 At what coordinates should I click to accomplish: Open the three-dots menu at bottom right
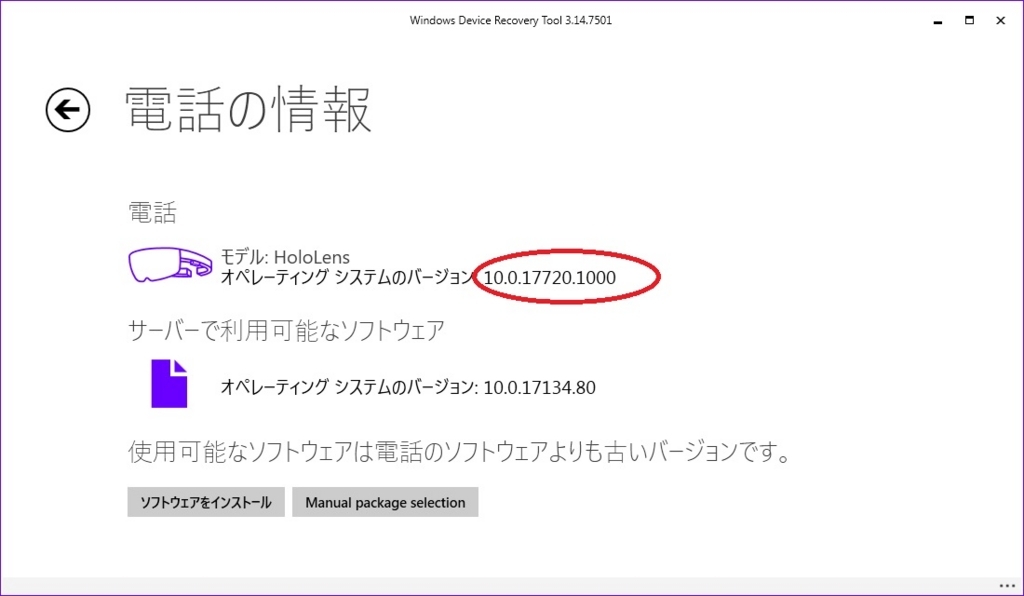click(1007, 586)
